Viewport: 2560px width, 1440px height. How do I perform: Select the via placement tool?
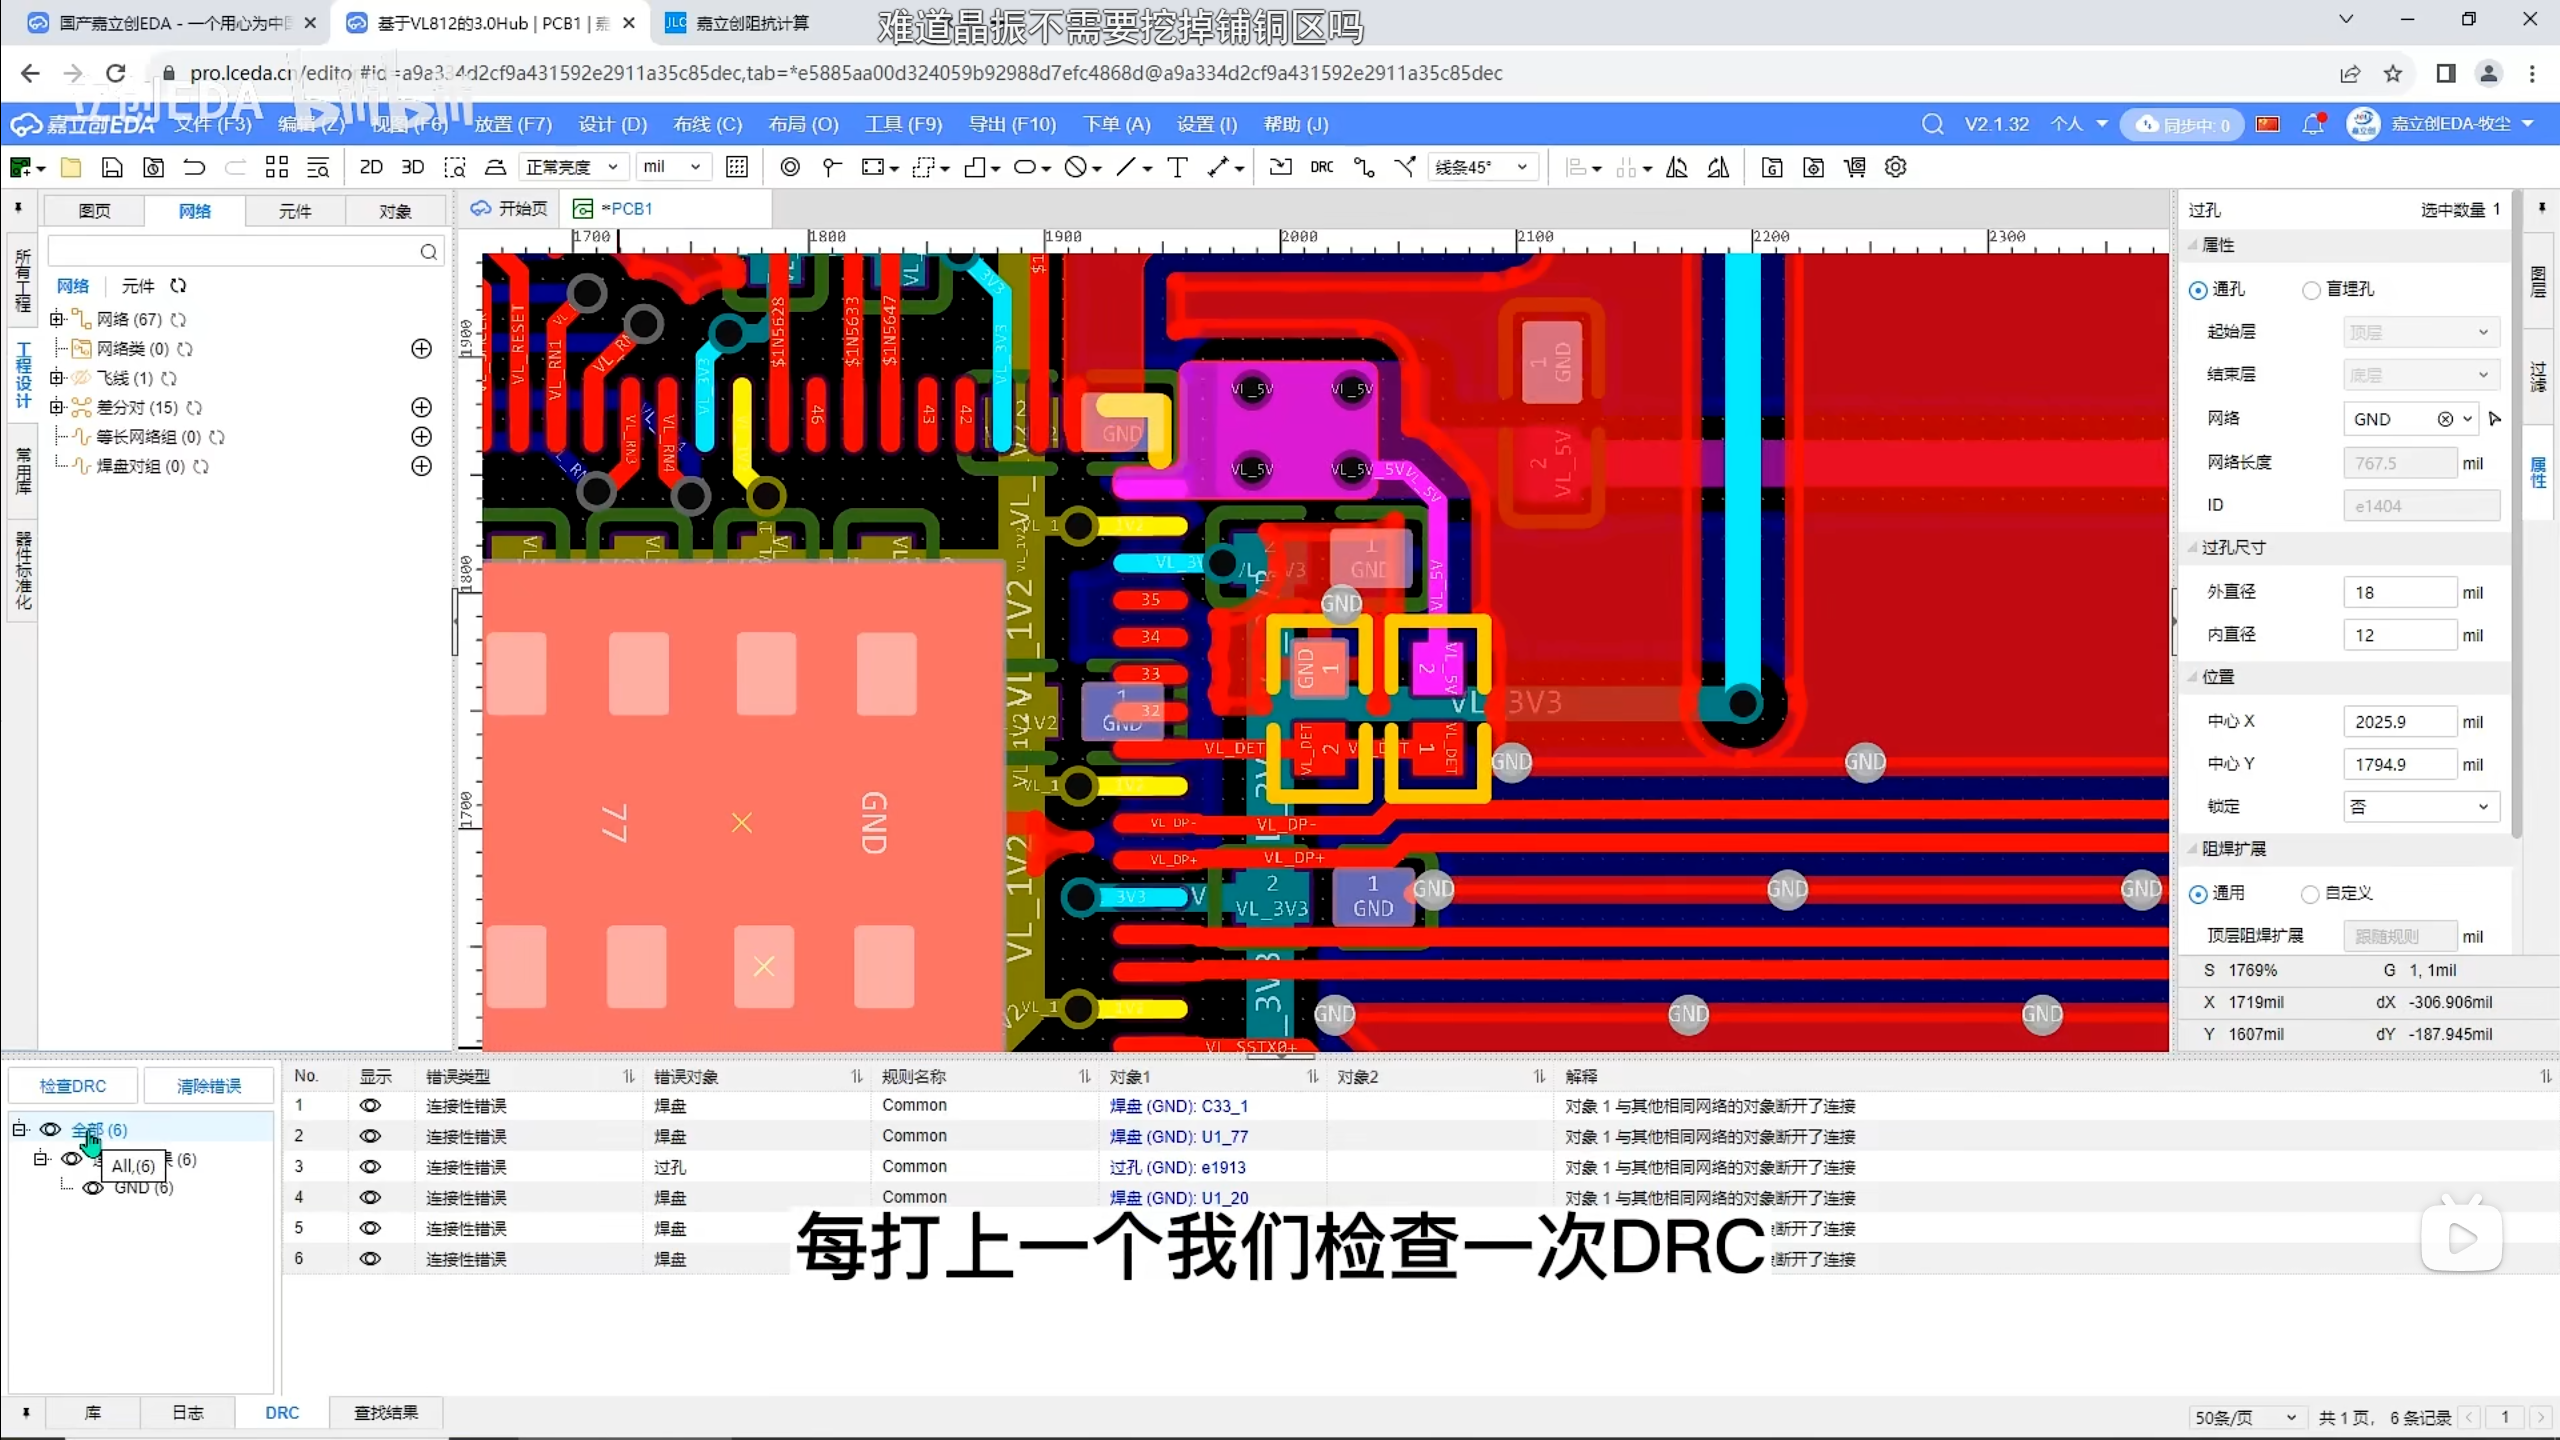pyautogui.click(x=789, y=167)
